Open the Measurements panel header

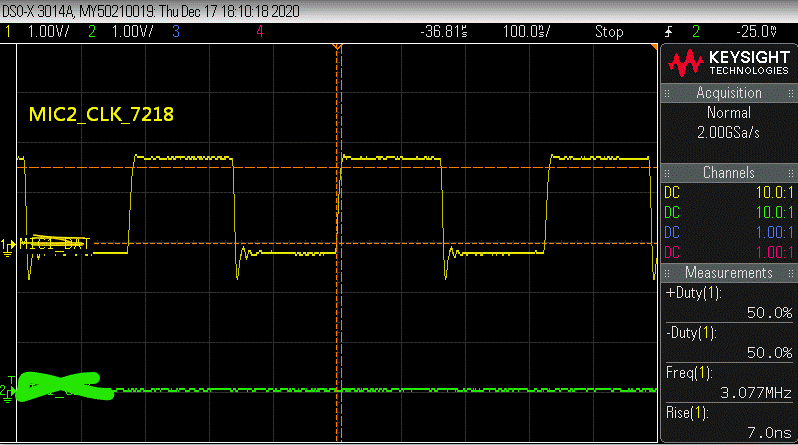click(x=729, y=272)
